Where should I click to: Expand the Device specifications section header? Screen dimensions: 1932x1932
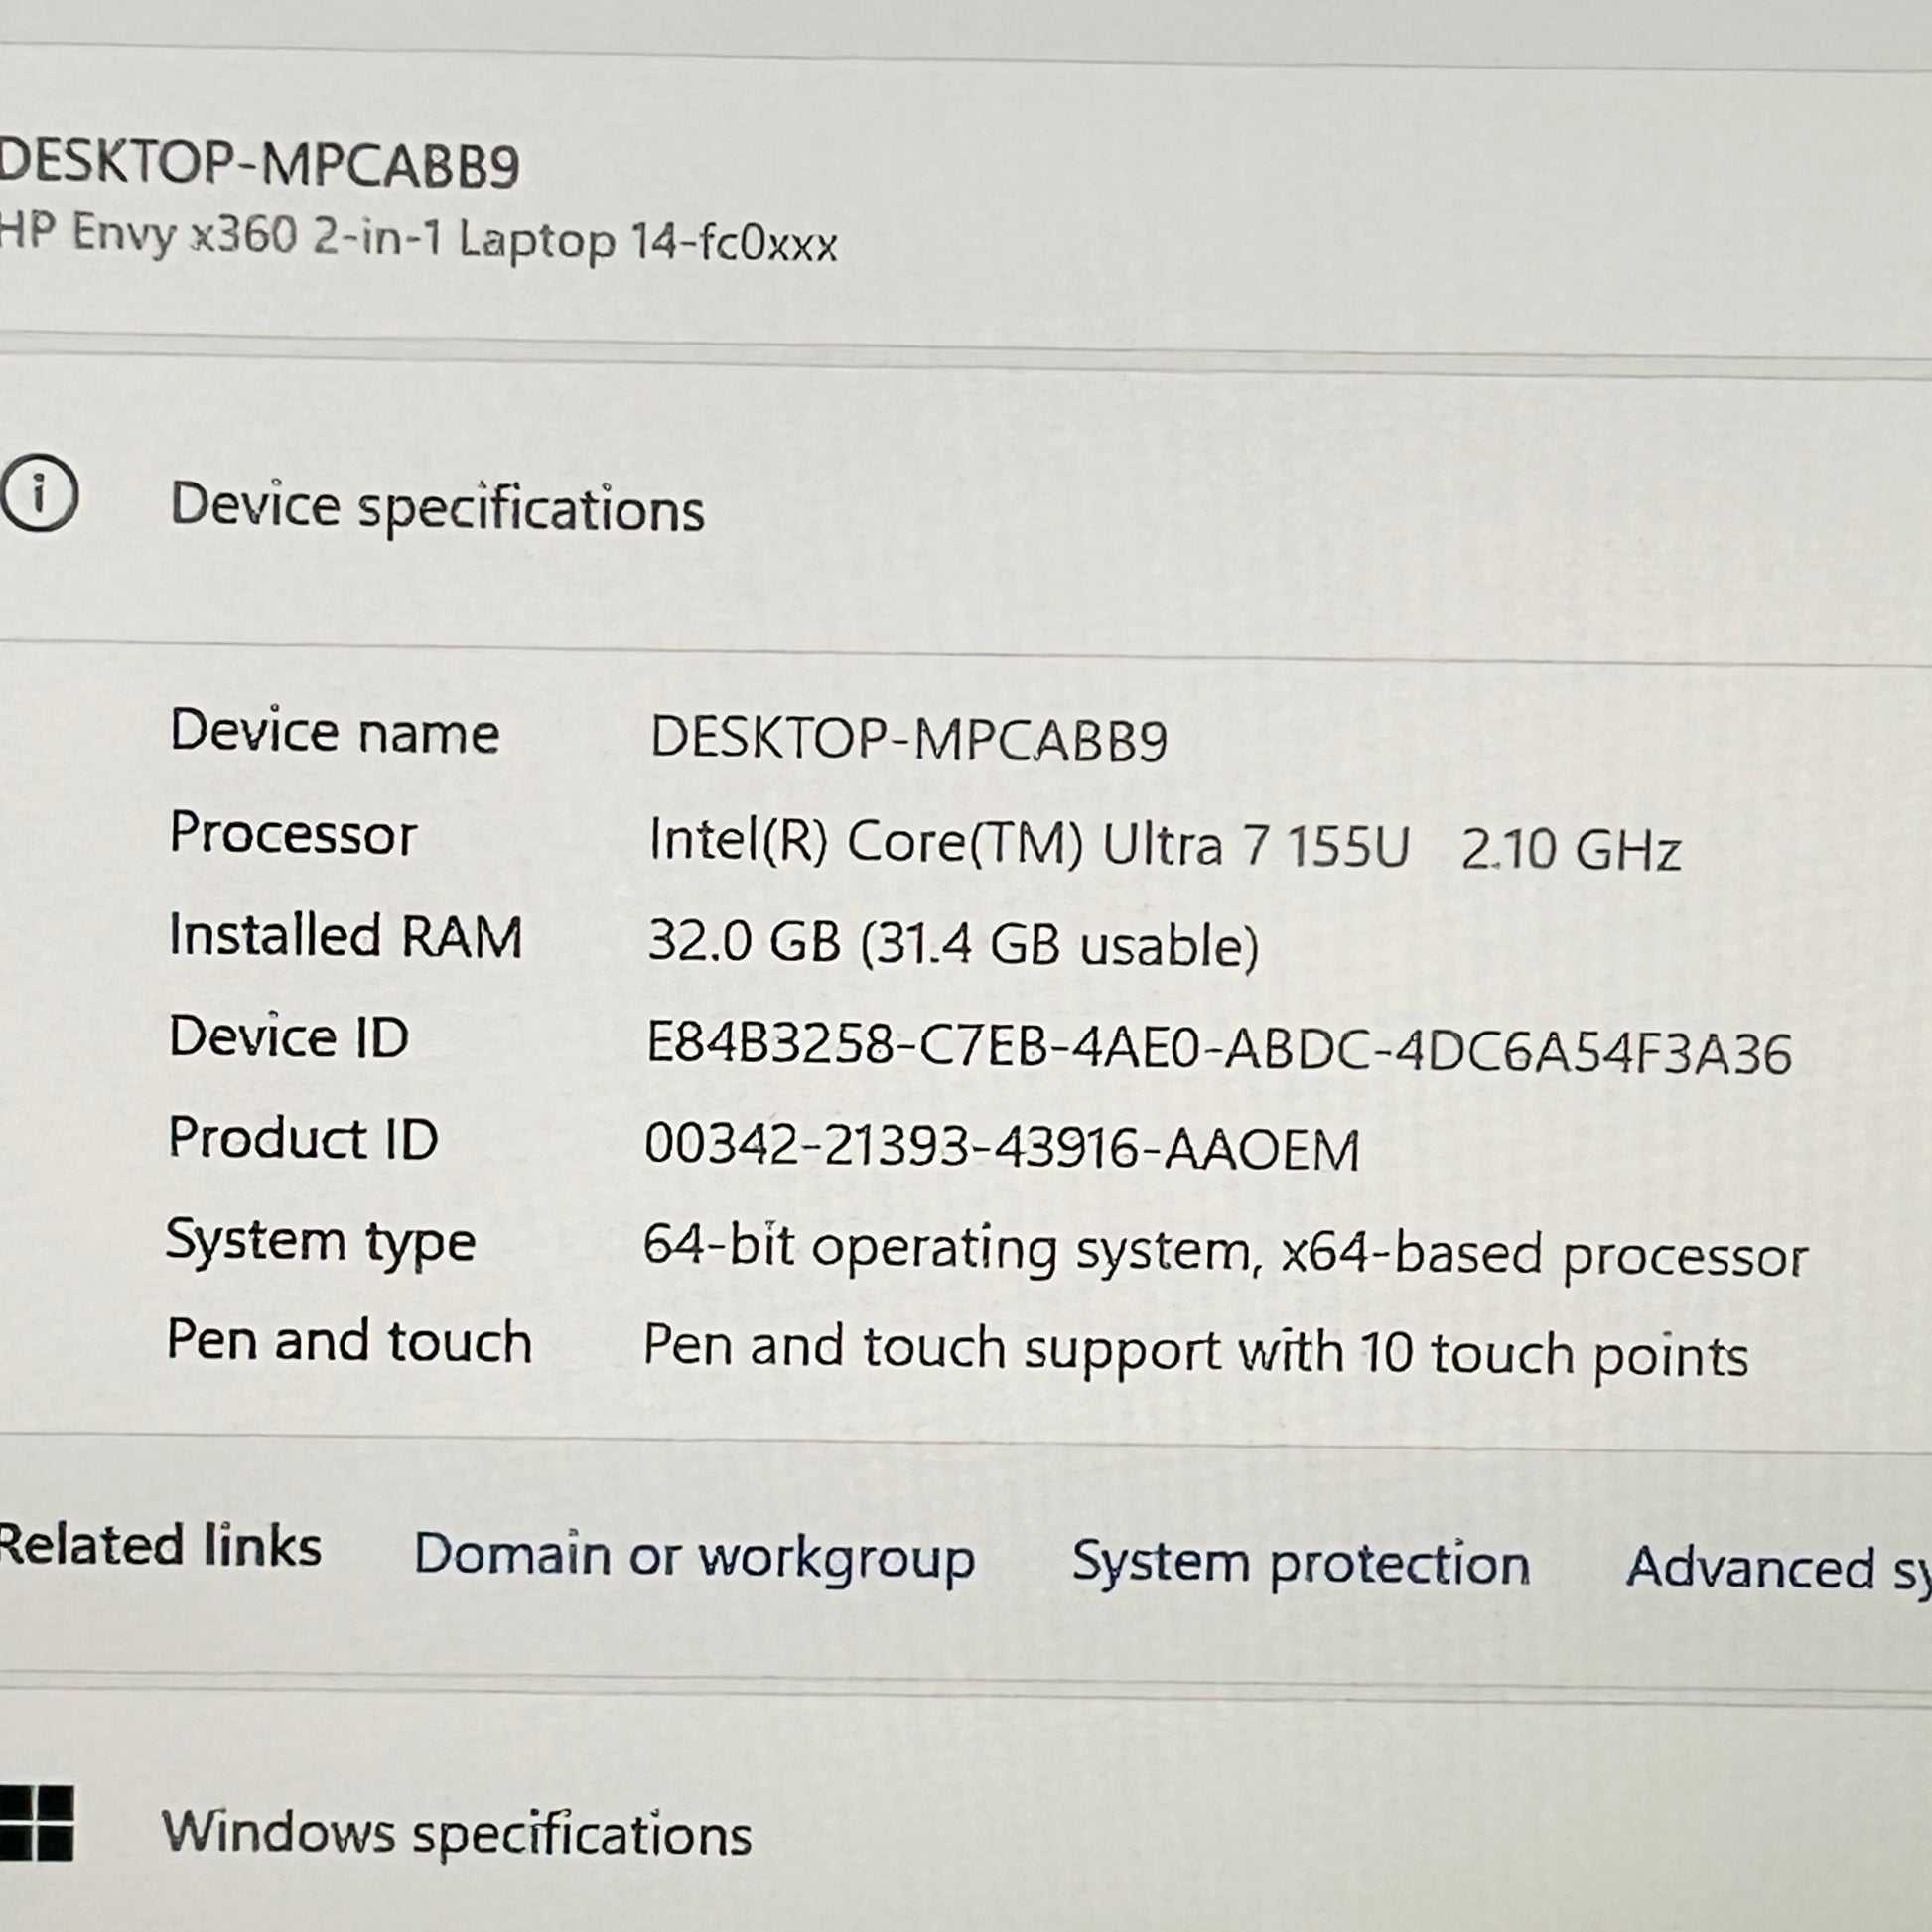[x=437, y=508]
